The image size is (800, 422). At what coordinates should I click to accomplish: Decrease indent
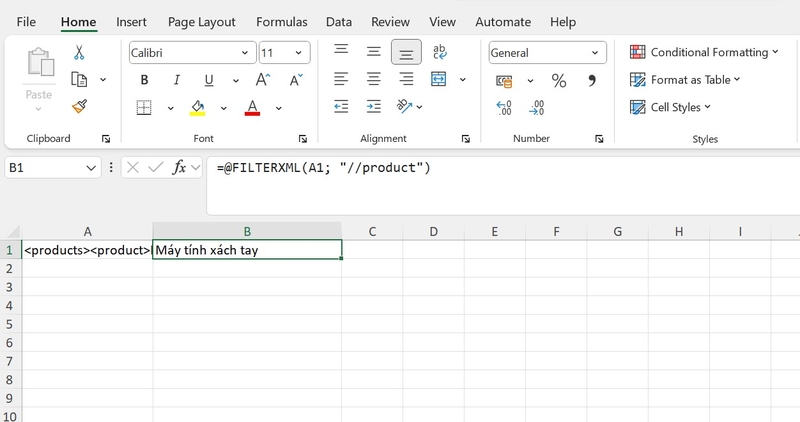pyautogui.click(x=341, y=106)
